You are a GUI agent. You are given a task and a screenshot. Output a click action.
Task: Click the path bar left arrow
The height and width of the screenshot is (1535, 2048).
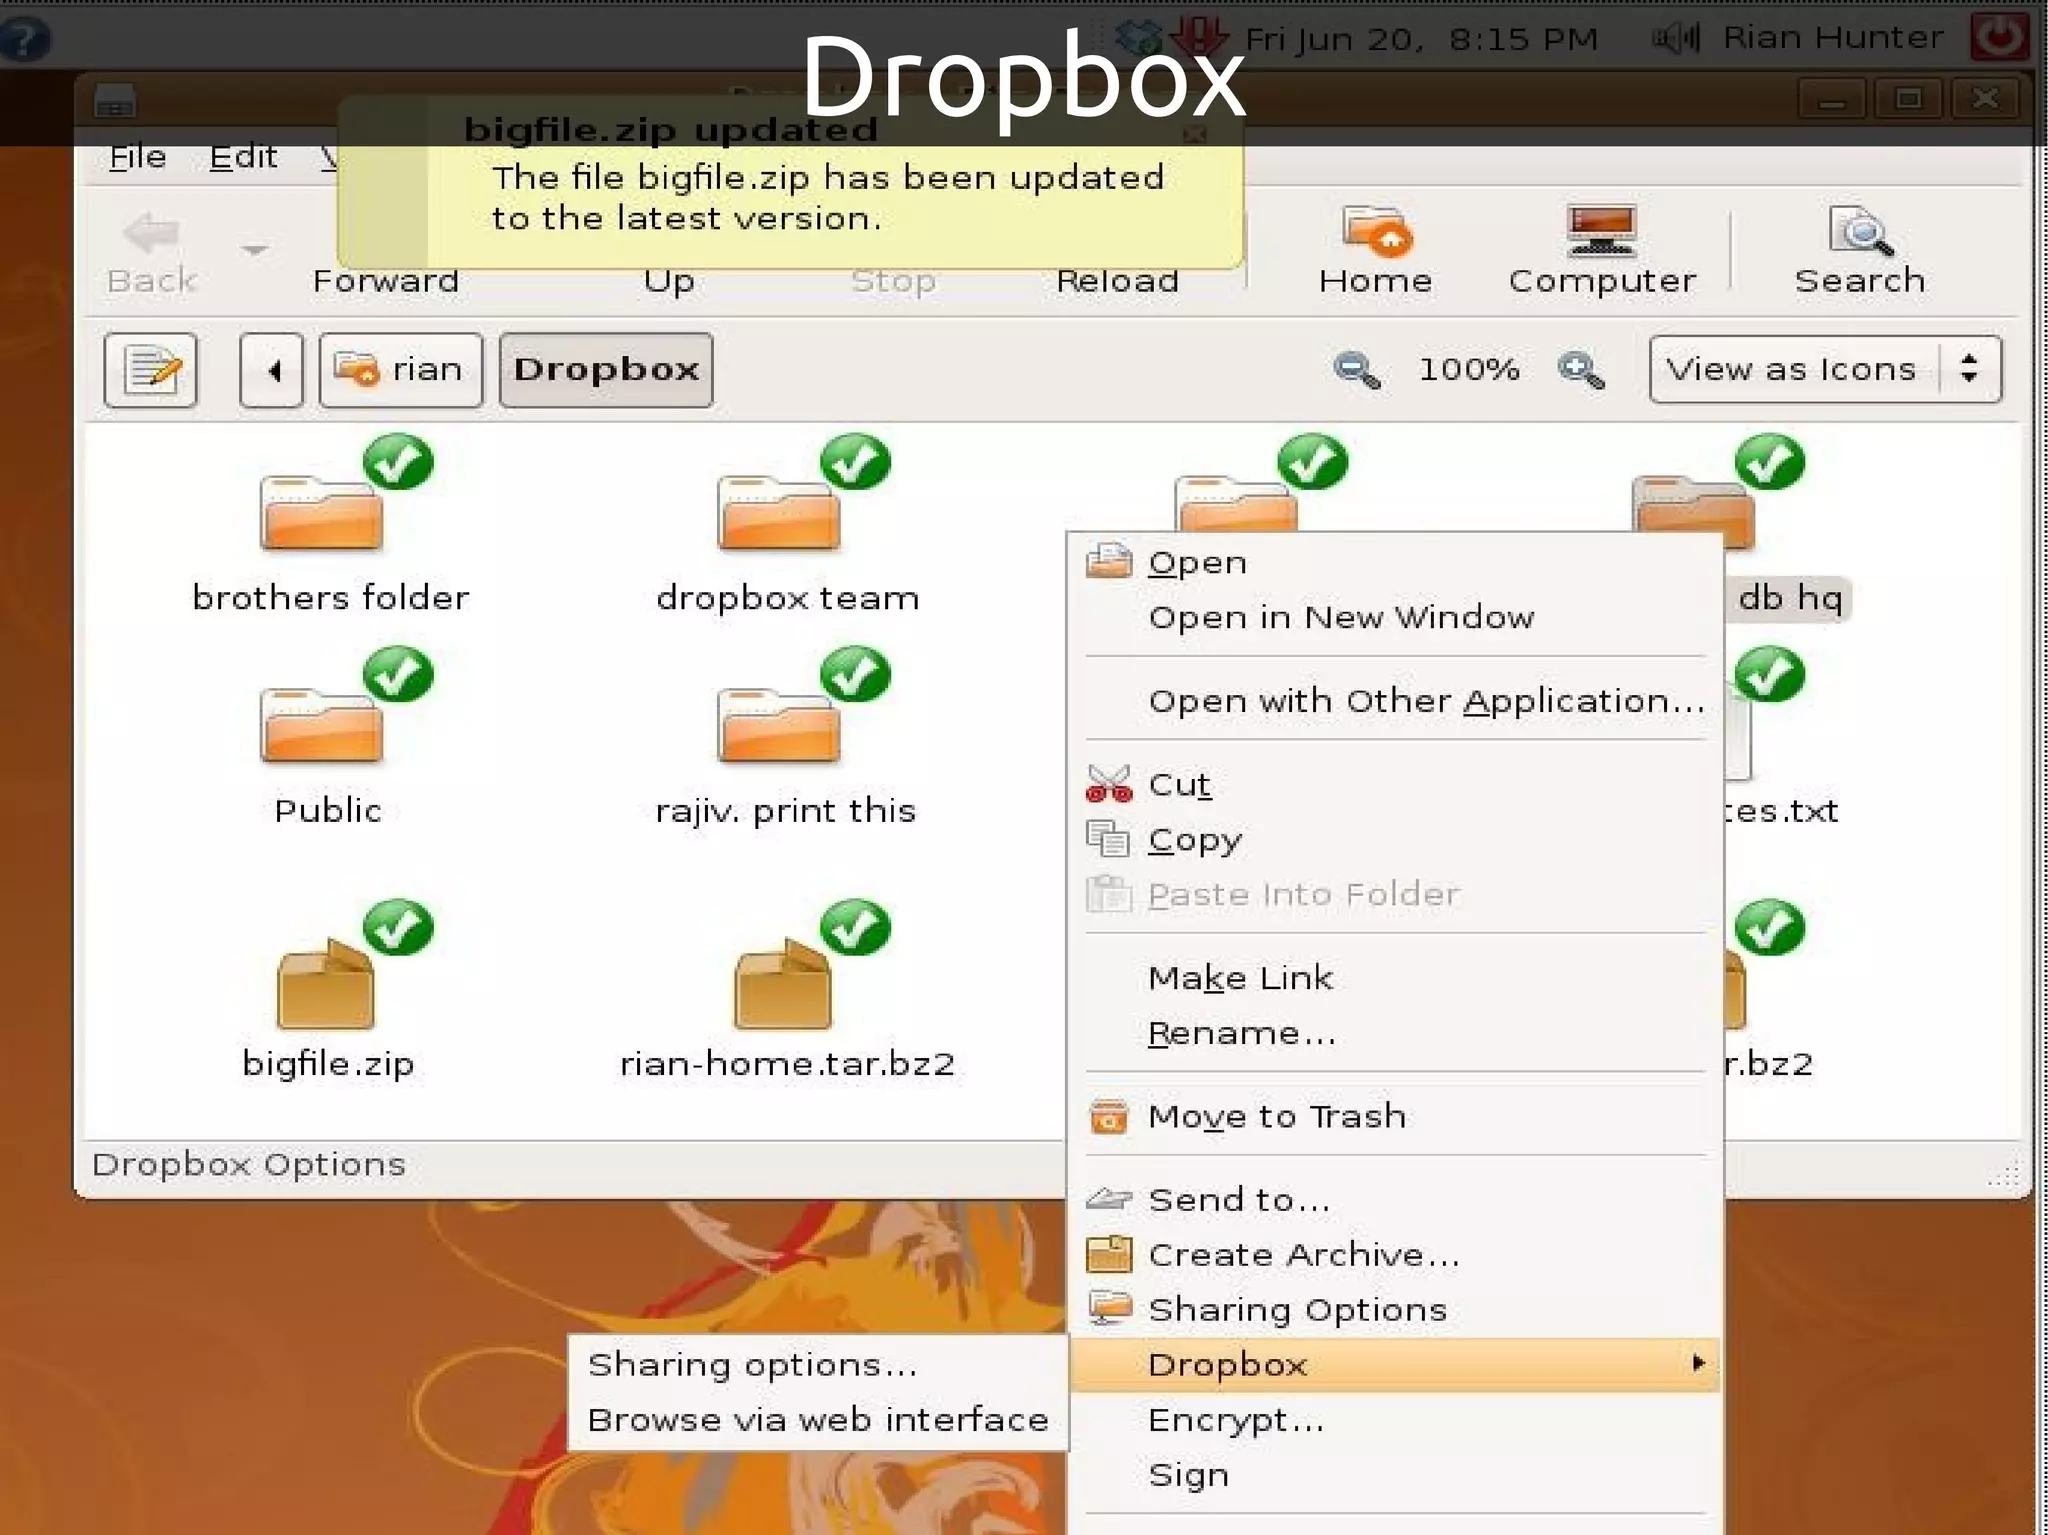[271, 370]
